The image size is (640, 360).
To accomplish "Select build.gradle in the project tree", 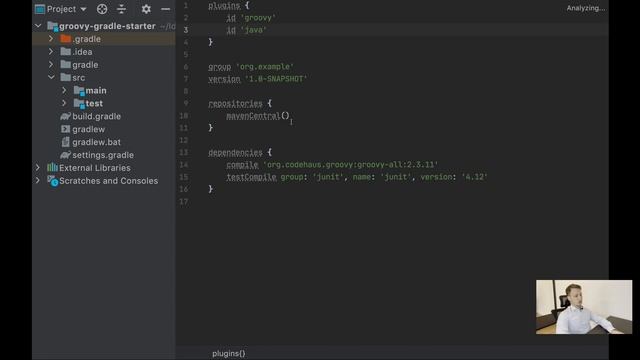I will pyautogui.click(x=96, y=116).
